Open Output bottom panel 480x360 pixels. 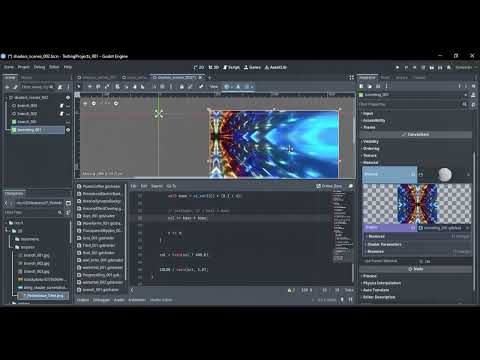[x=83, y=300]
